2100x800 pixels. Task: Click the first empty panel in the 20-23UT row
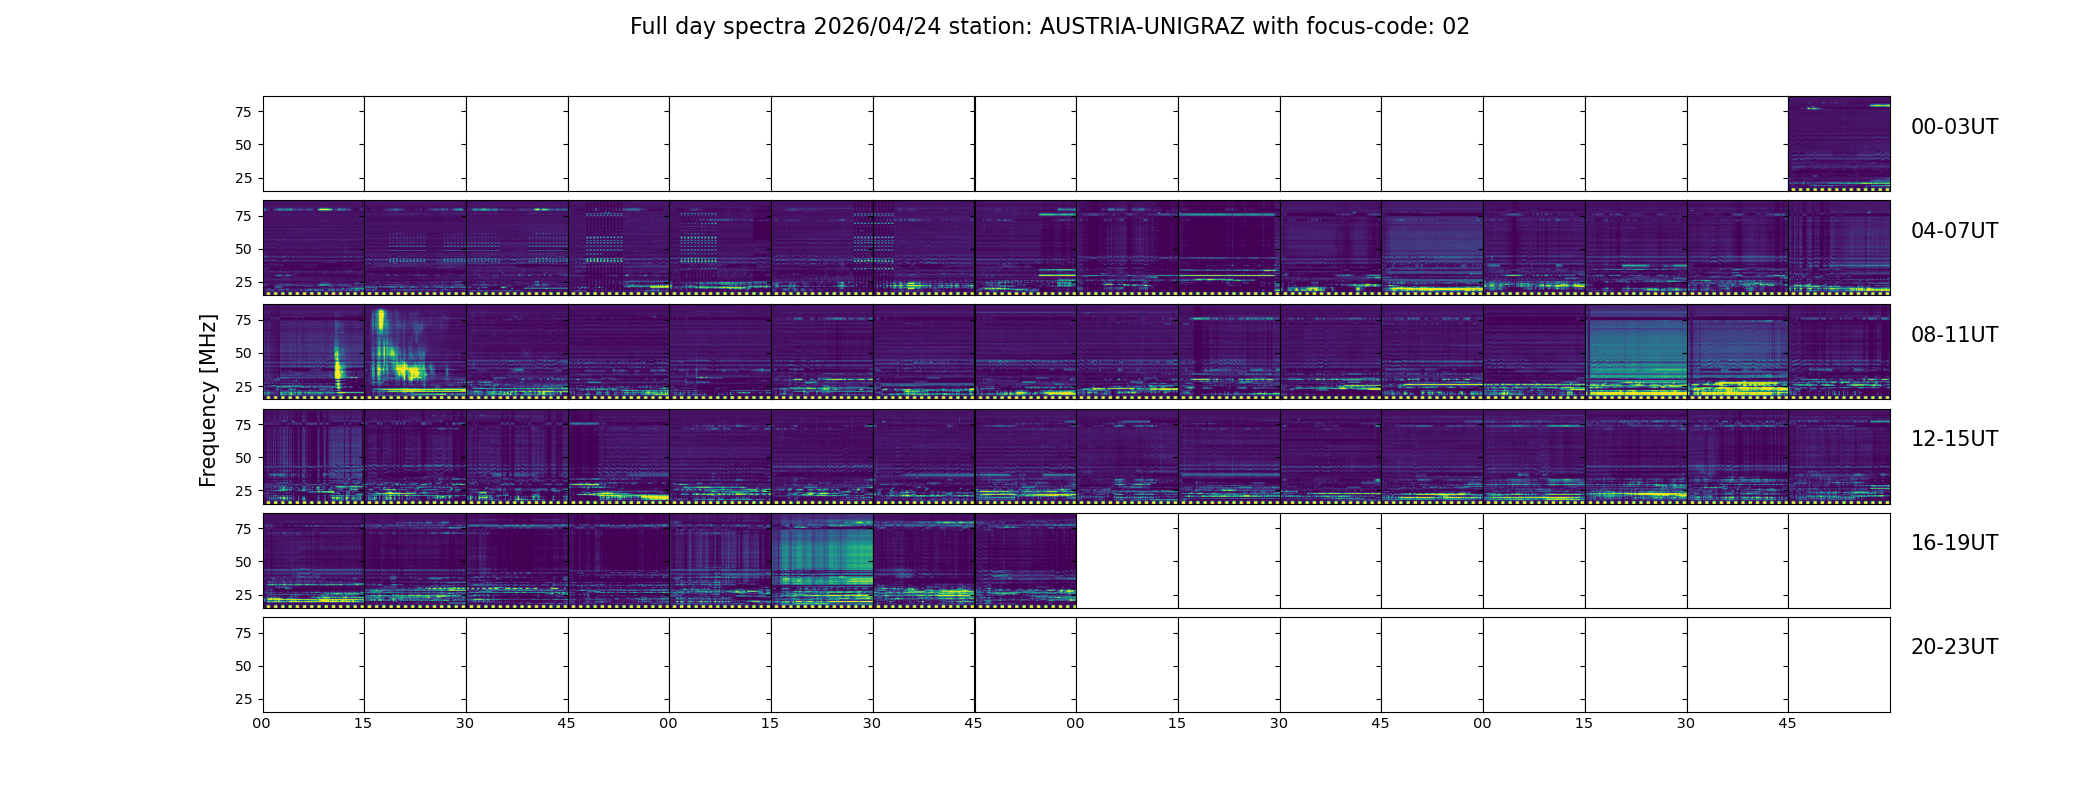coord(313,664)
